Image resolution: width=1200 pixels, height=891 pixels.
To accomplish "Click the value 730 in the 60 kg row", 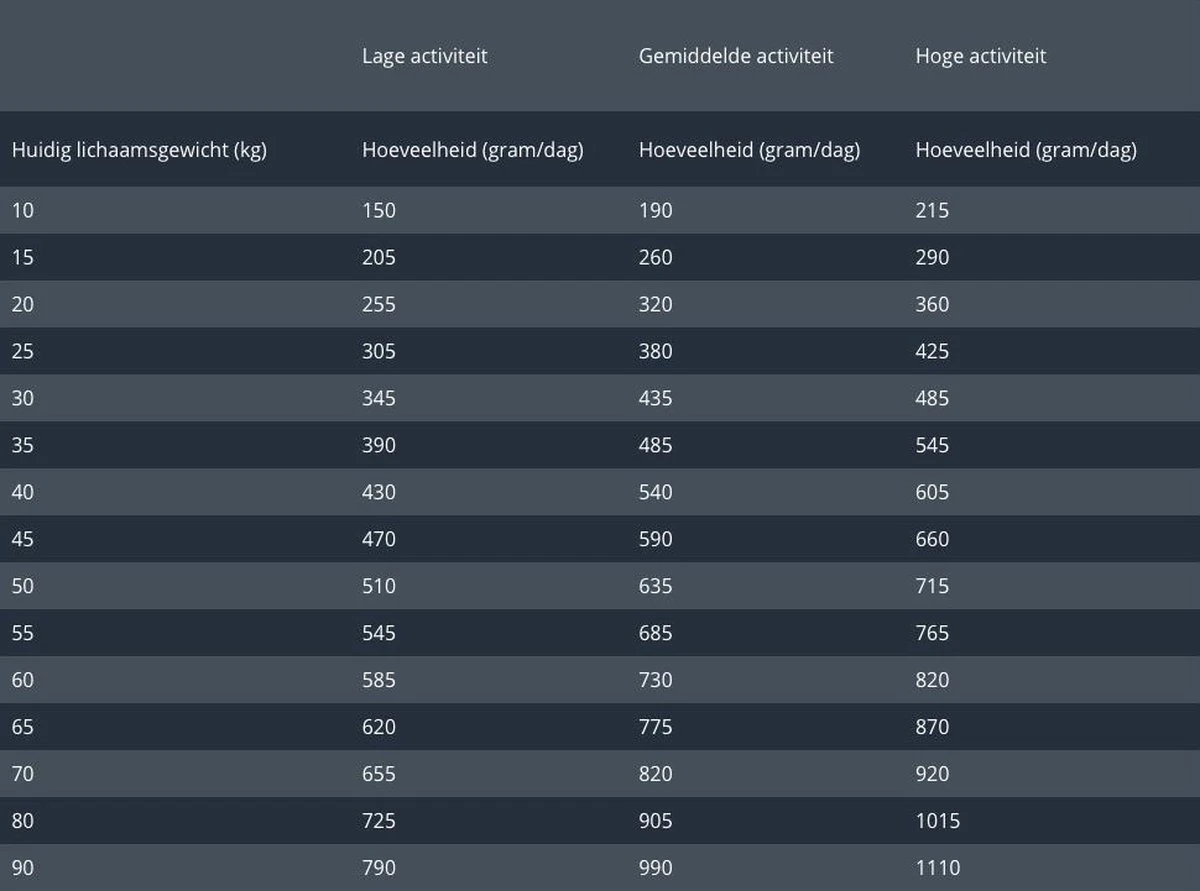I will pyautogui.click(x=656, y=680).
